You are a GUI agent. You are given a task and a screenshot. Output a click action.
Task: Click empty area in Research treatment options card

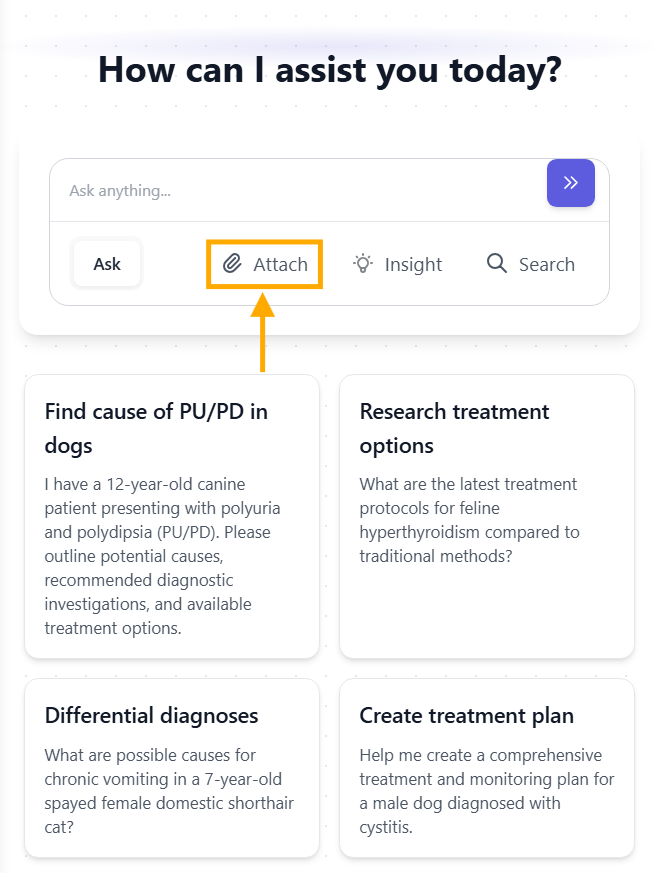pyautogui.click(x=486, y=615)
